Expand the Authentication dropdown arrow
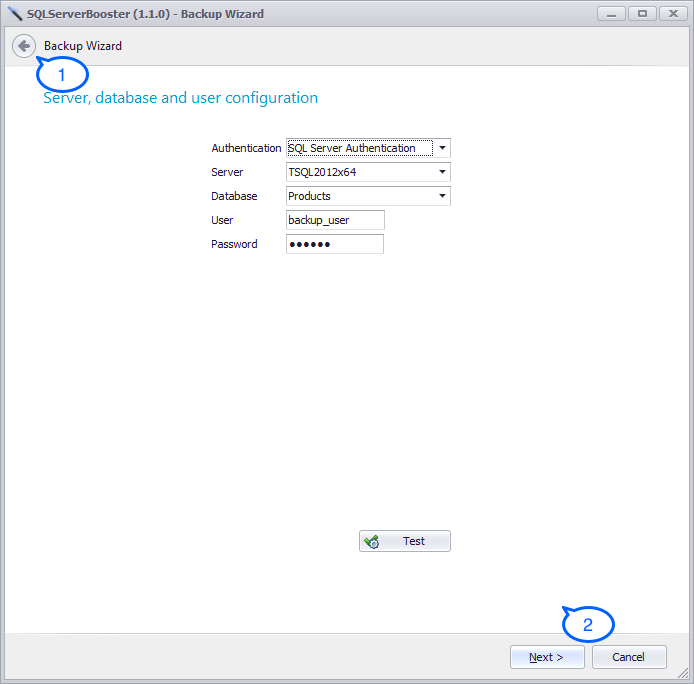The image size is (694, 684). click(x=442, y=148)
